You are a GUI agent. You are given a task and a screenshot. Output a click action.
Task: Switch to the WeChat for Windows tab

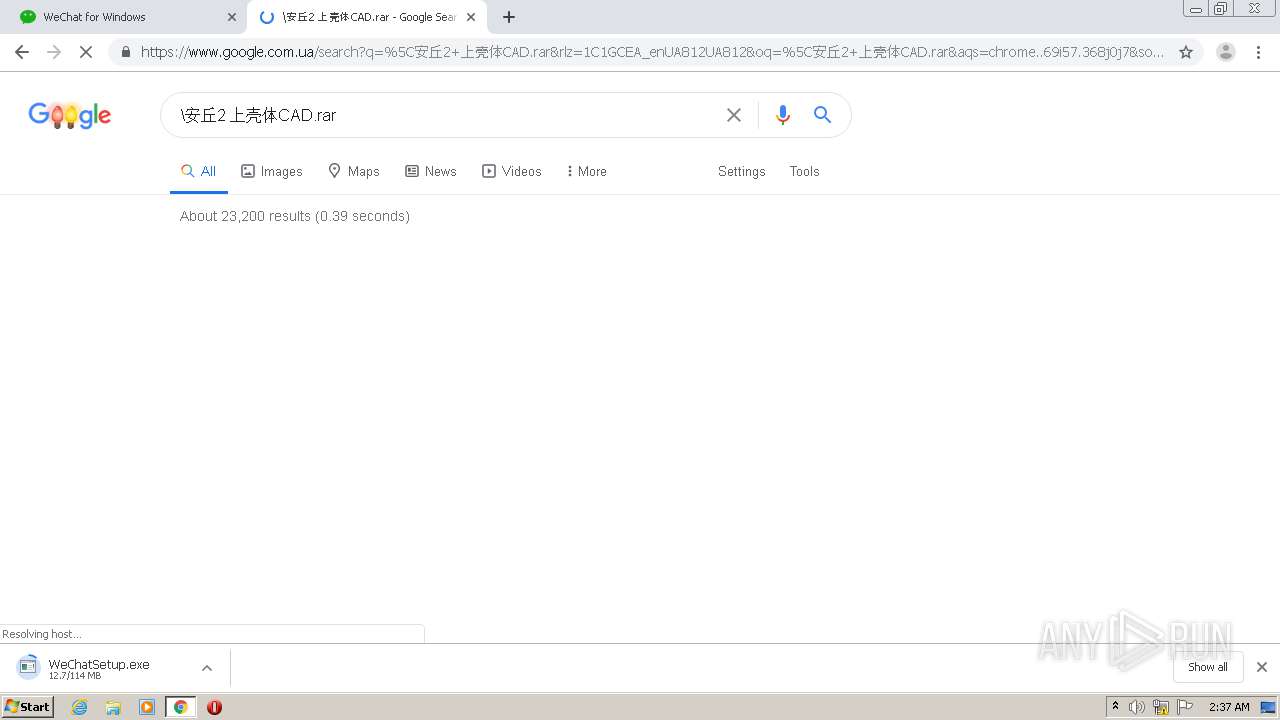click(x=124, y=17)
